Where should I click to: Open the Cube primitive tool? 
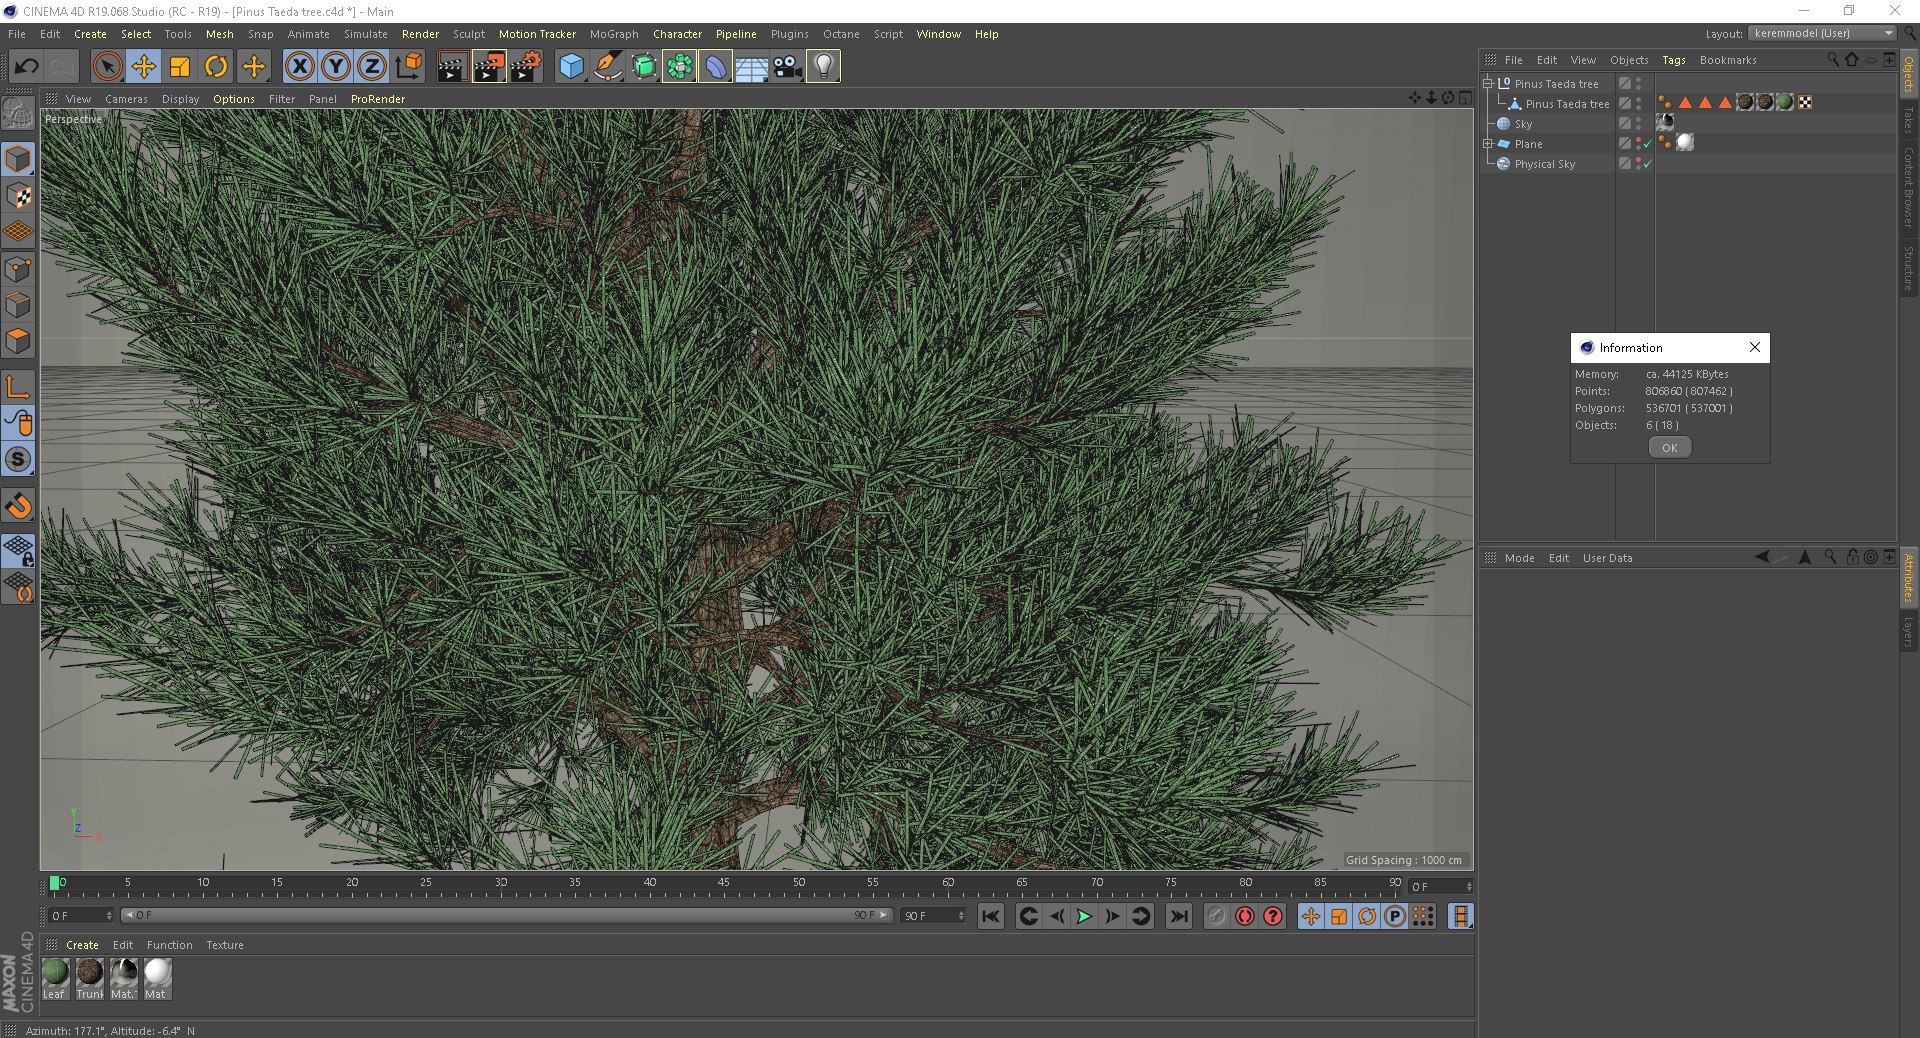point(571,67)
